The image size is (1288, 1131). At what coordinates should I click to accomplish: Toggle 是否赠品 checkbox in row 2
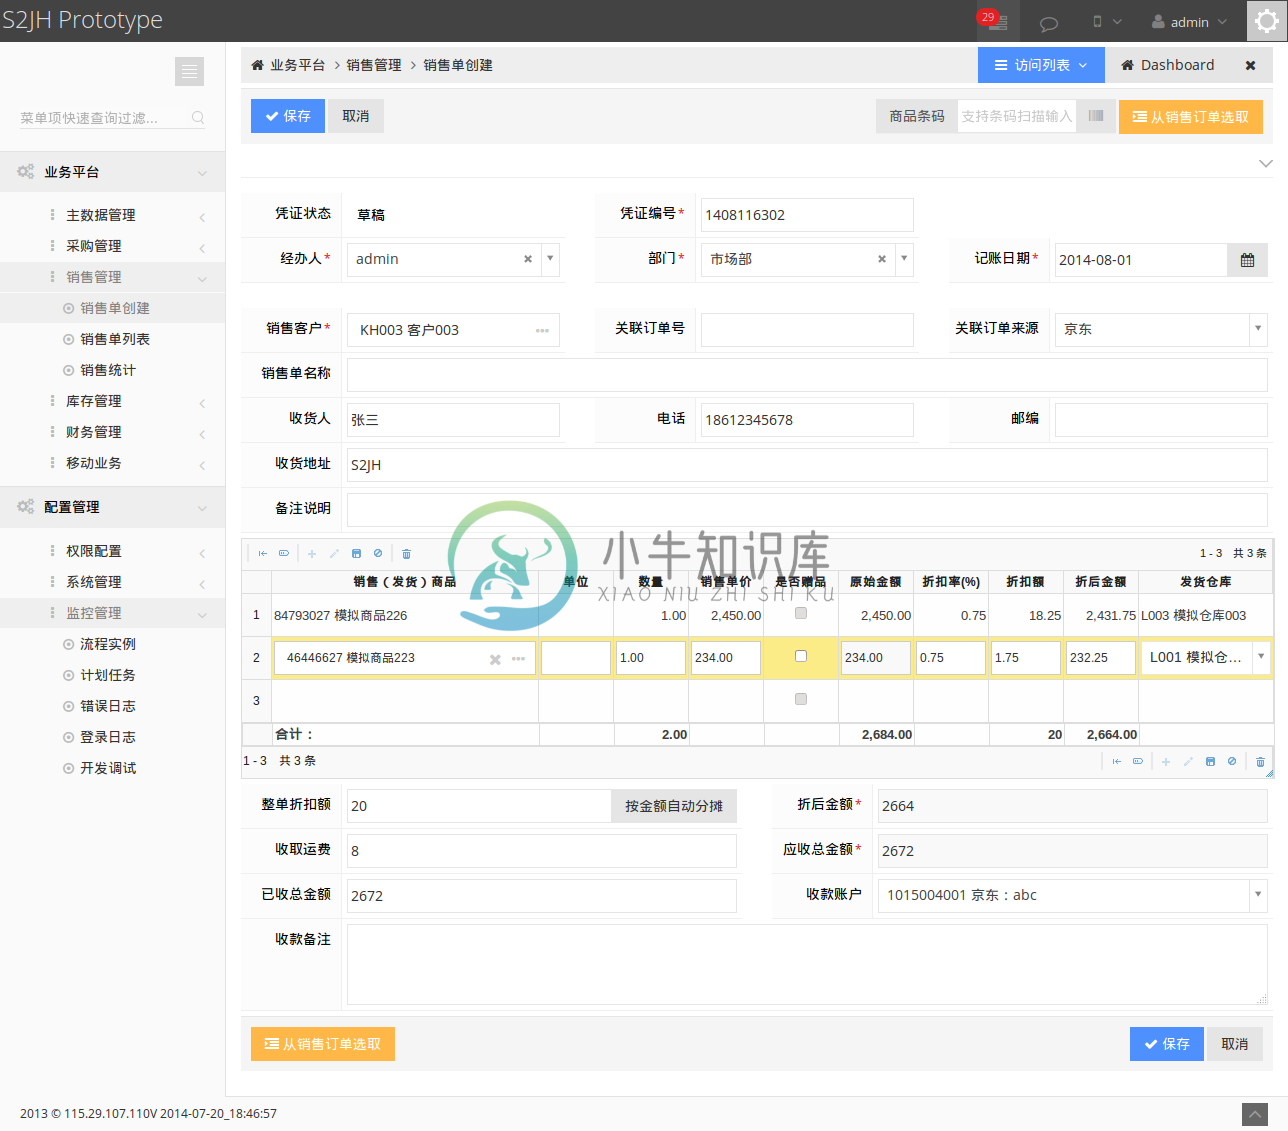801,656
